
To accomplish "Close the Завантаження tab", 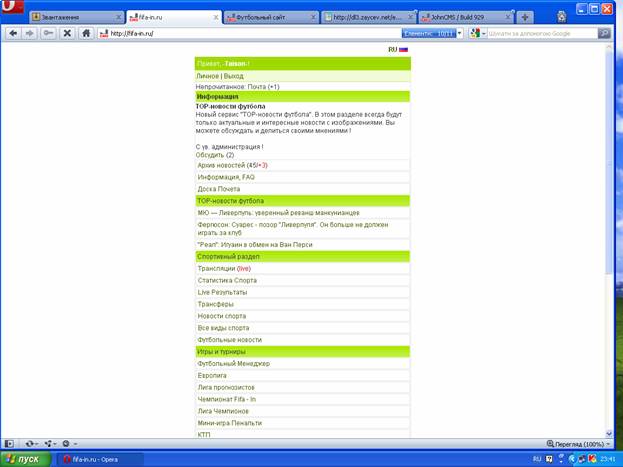I will [118, 17].
